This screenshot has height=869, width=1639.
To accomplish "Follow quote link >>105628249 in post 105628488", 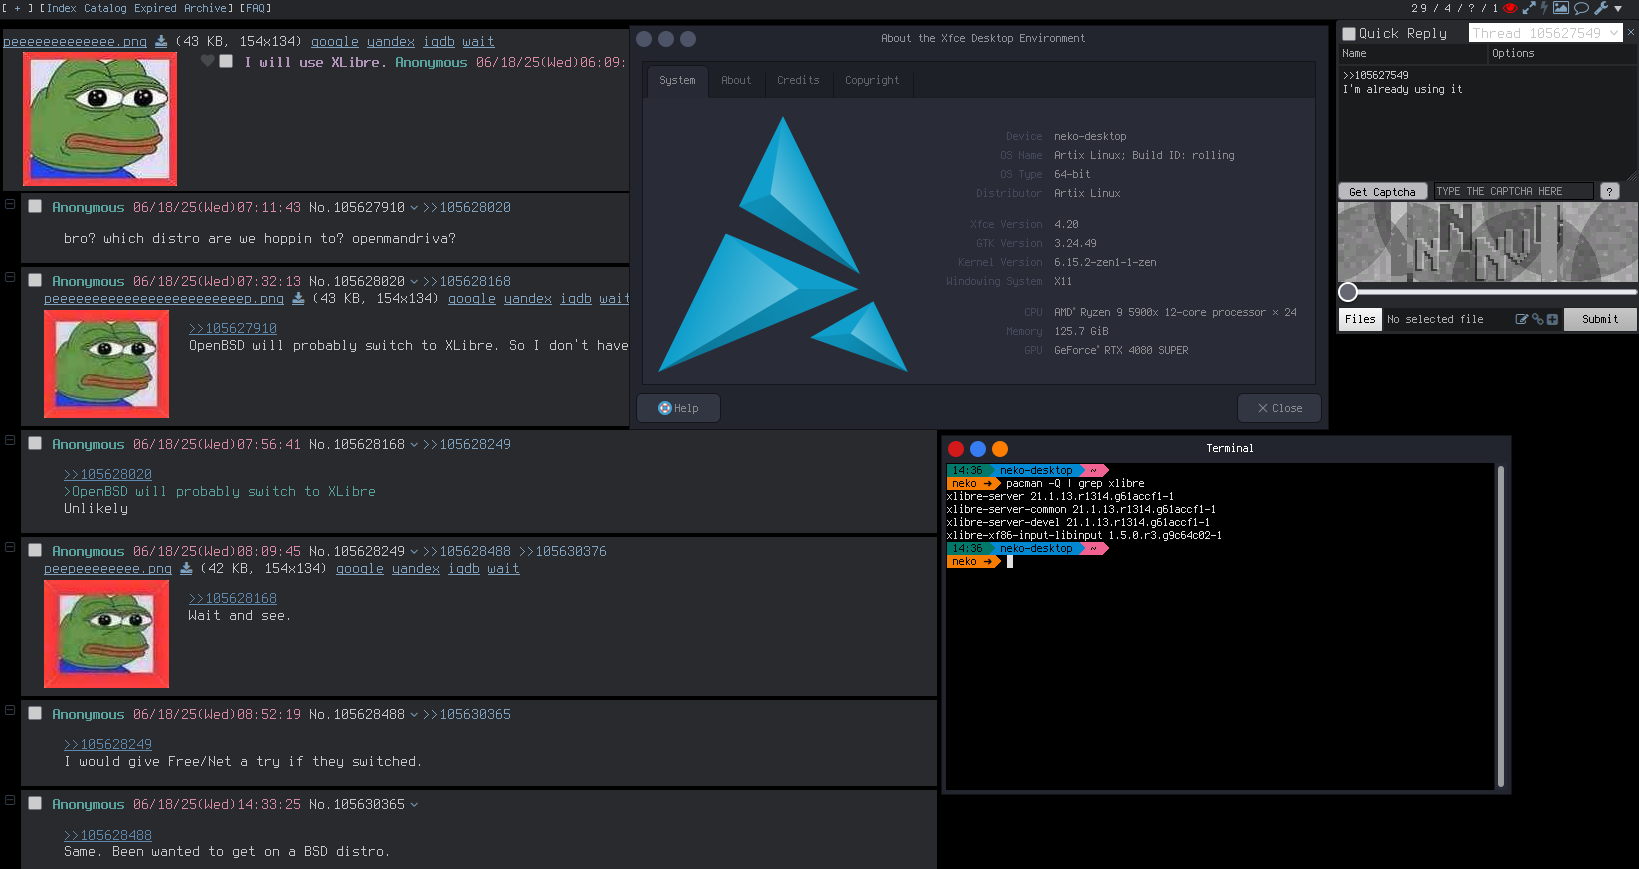I will point(108,744).
